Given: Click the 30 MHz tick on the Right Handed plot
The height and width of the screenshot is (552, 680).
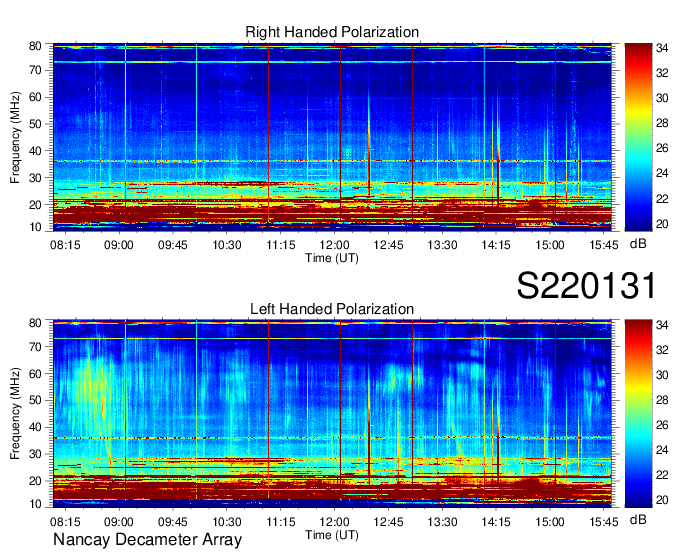Looking at the screenshot, I should coord(36,178).
